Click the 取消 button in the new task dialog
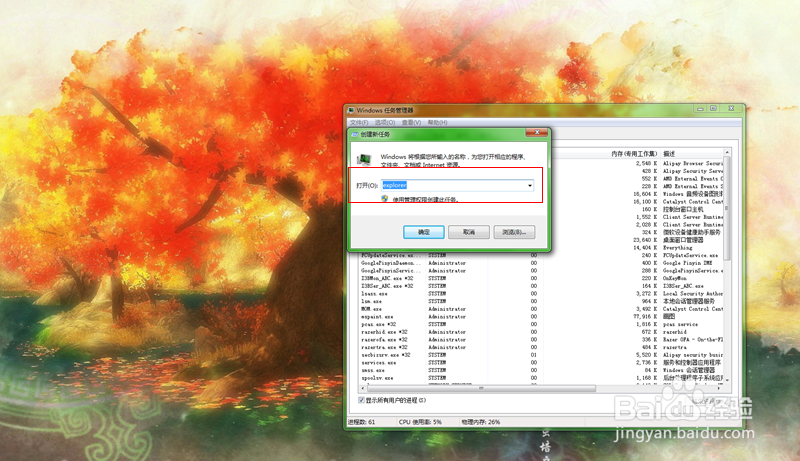This screenshot has height=461, width=800. [x=469, y=232]
